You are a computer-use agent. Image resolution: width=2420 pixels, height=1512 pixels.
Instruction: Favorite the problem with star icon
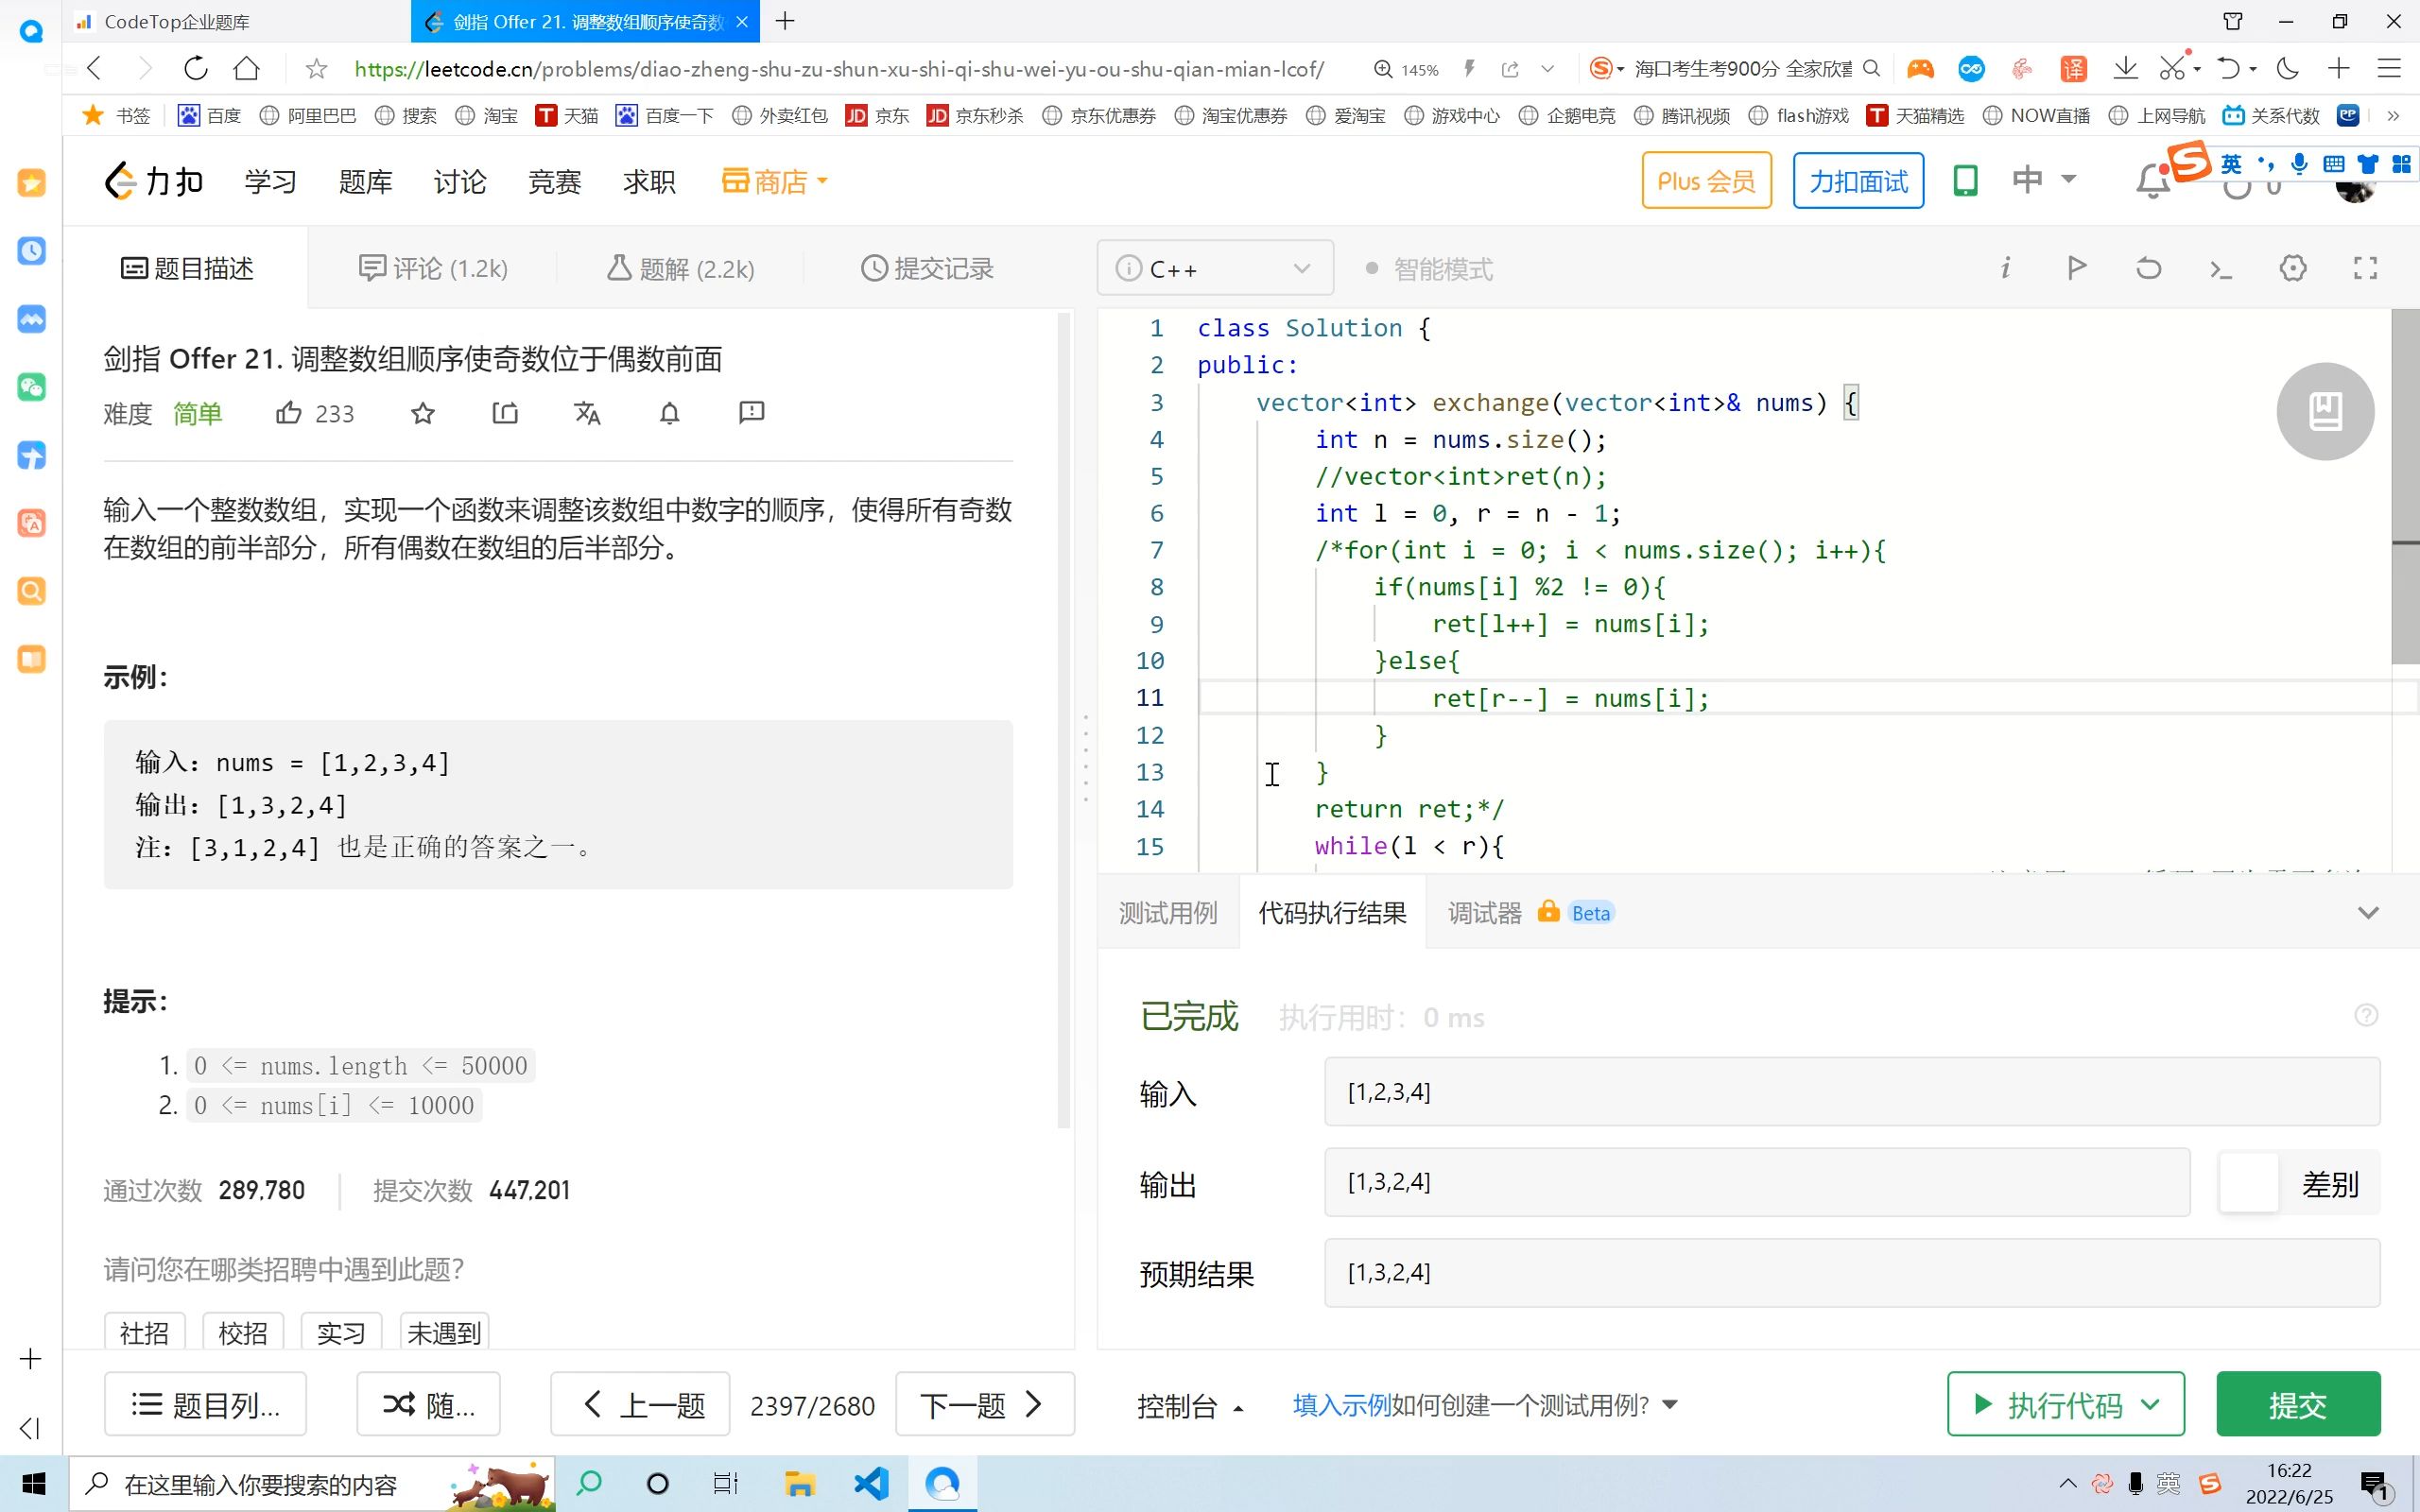[x=423, y=412]
